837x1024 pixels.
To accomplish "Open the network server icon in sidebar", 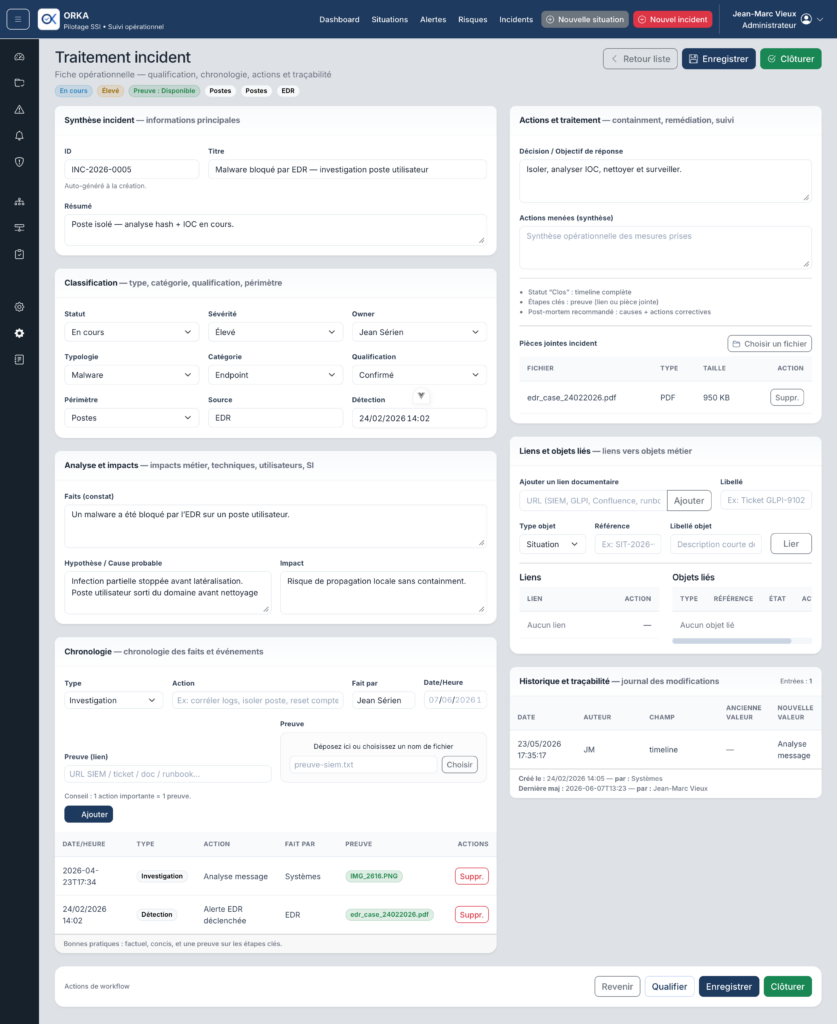I will click(20, 228).
